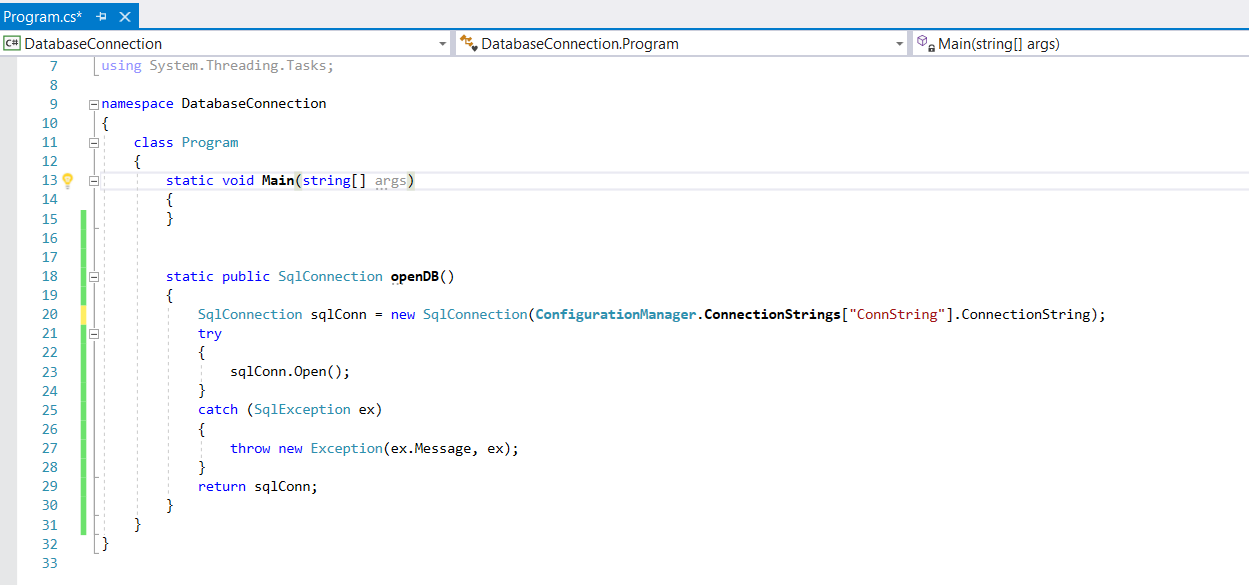Click the ConfigurationManager identifier in code
This screenshot has height=585, width=1249.
coord(614,315)
